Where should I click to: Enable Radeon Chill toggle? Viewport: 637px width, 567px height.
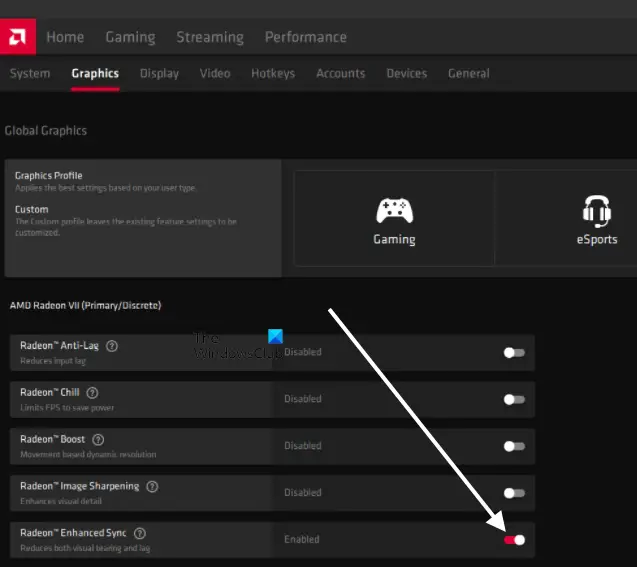[514, 399]
